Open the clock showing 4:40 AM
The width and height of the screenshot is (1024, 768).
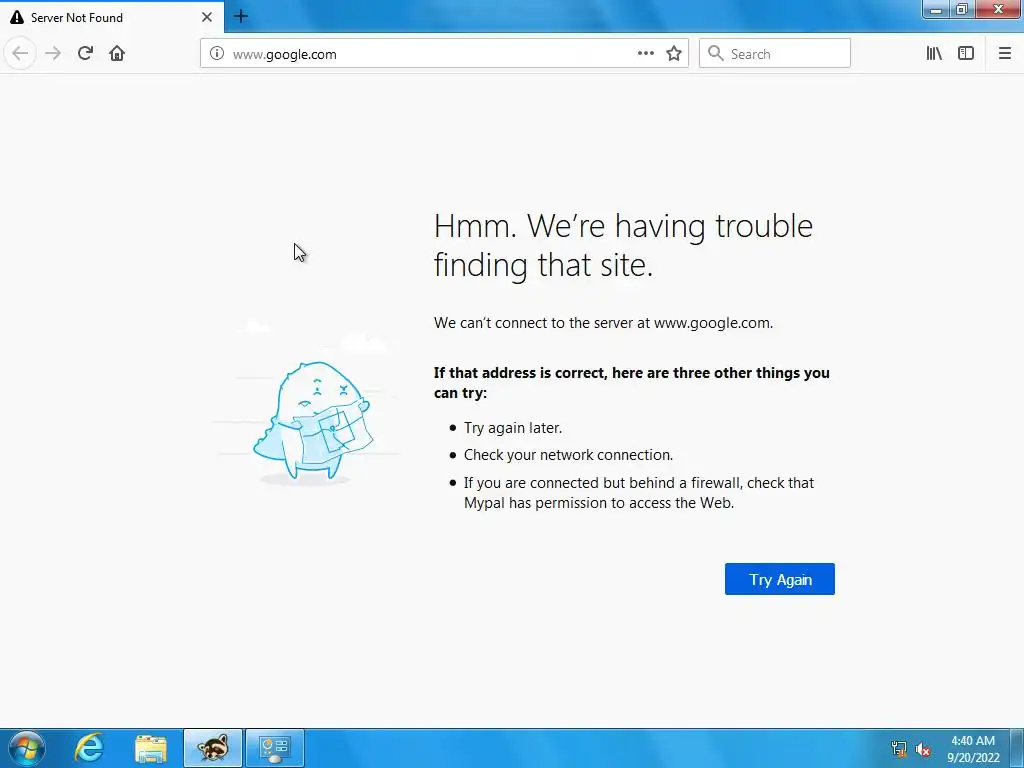click(973, 748)
